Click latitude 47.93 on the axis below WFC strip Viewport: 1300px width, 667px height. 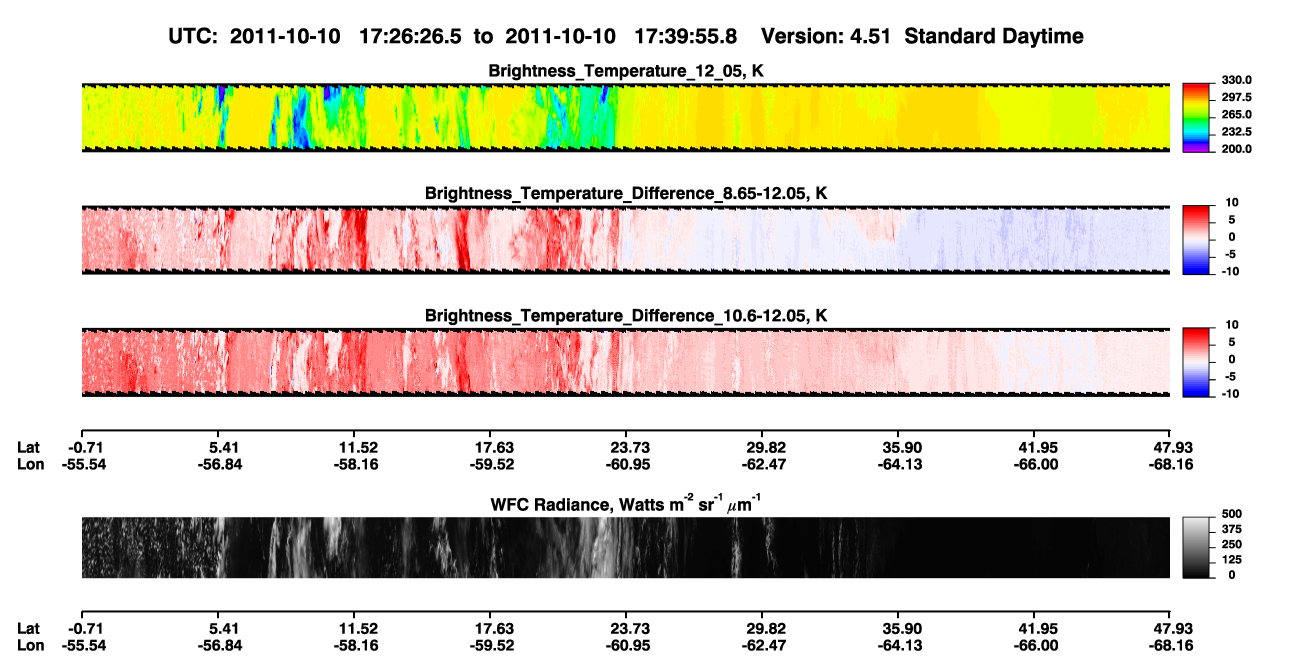1173,628
